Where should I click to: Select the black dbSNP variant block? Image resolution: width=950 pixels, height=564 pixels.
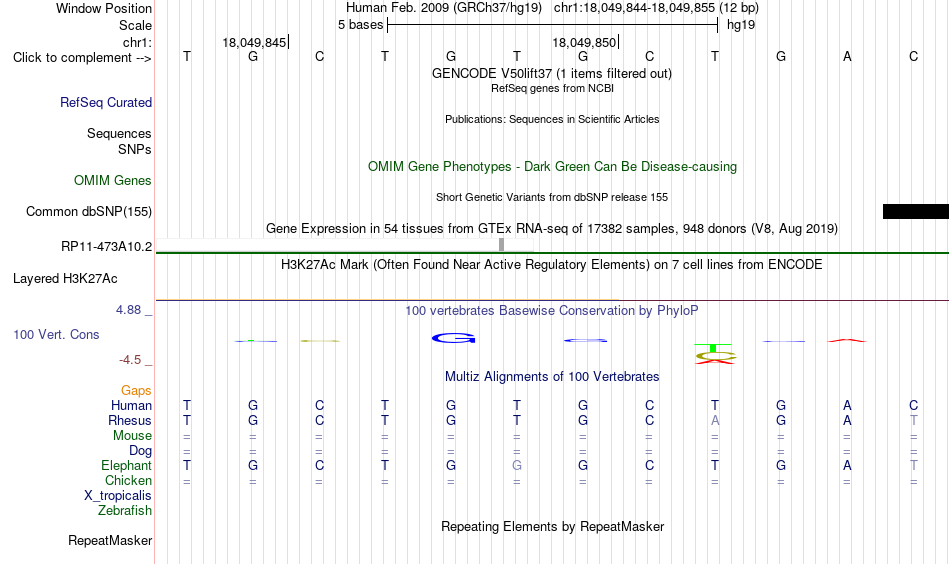pos(915,211)
